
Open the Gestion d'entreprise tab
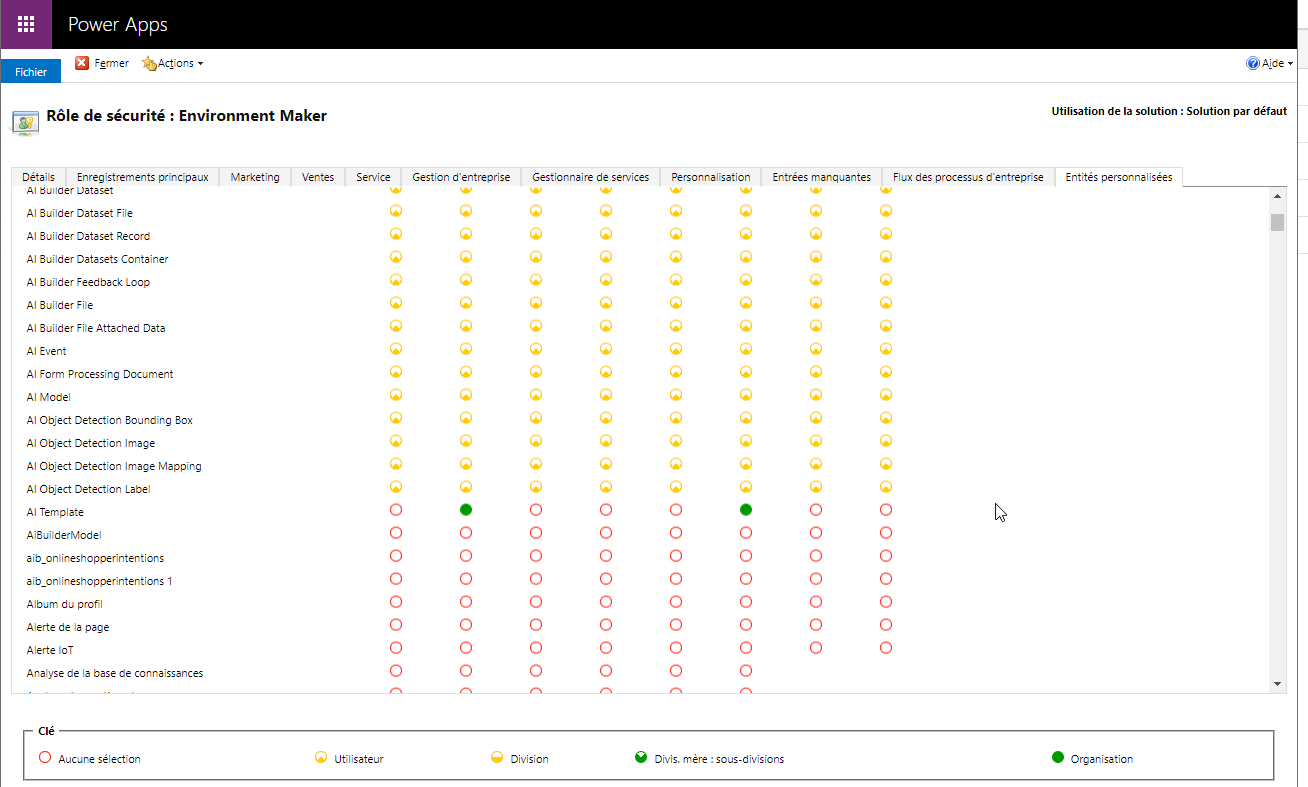click(x=461, y=177)
